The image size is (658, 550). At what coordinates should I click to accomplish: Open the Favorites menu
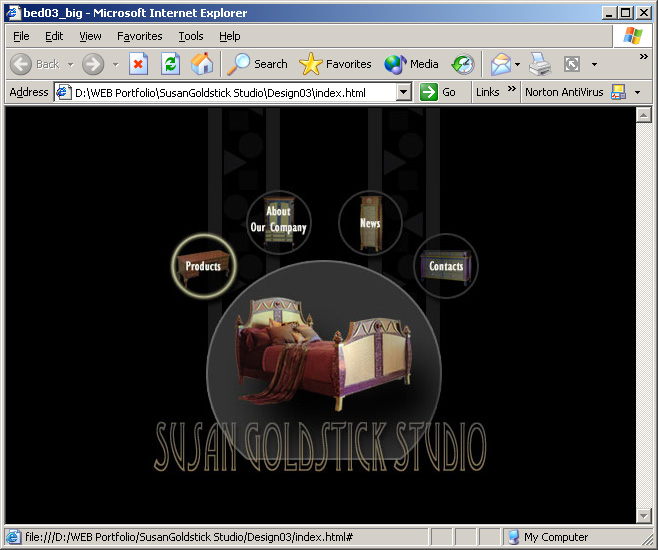[x=139, y=36]
